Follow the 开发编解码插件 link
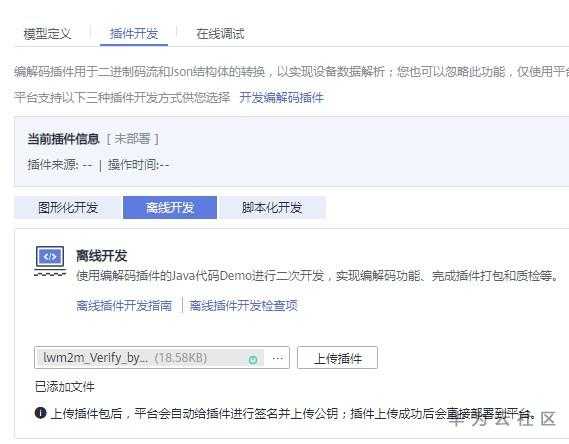The image size is (569, 444). click(x=281, y=98)
